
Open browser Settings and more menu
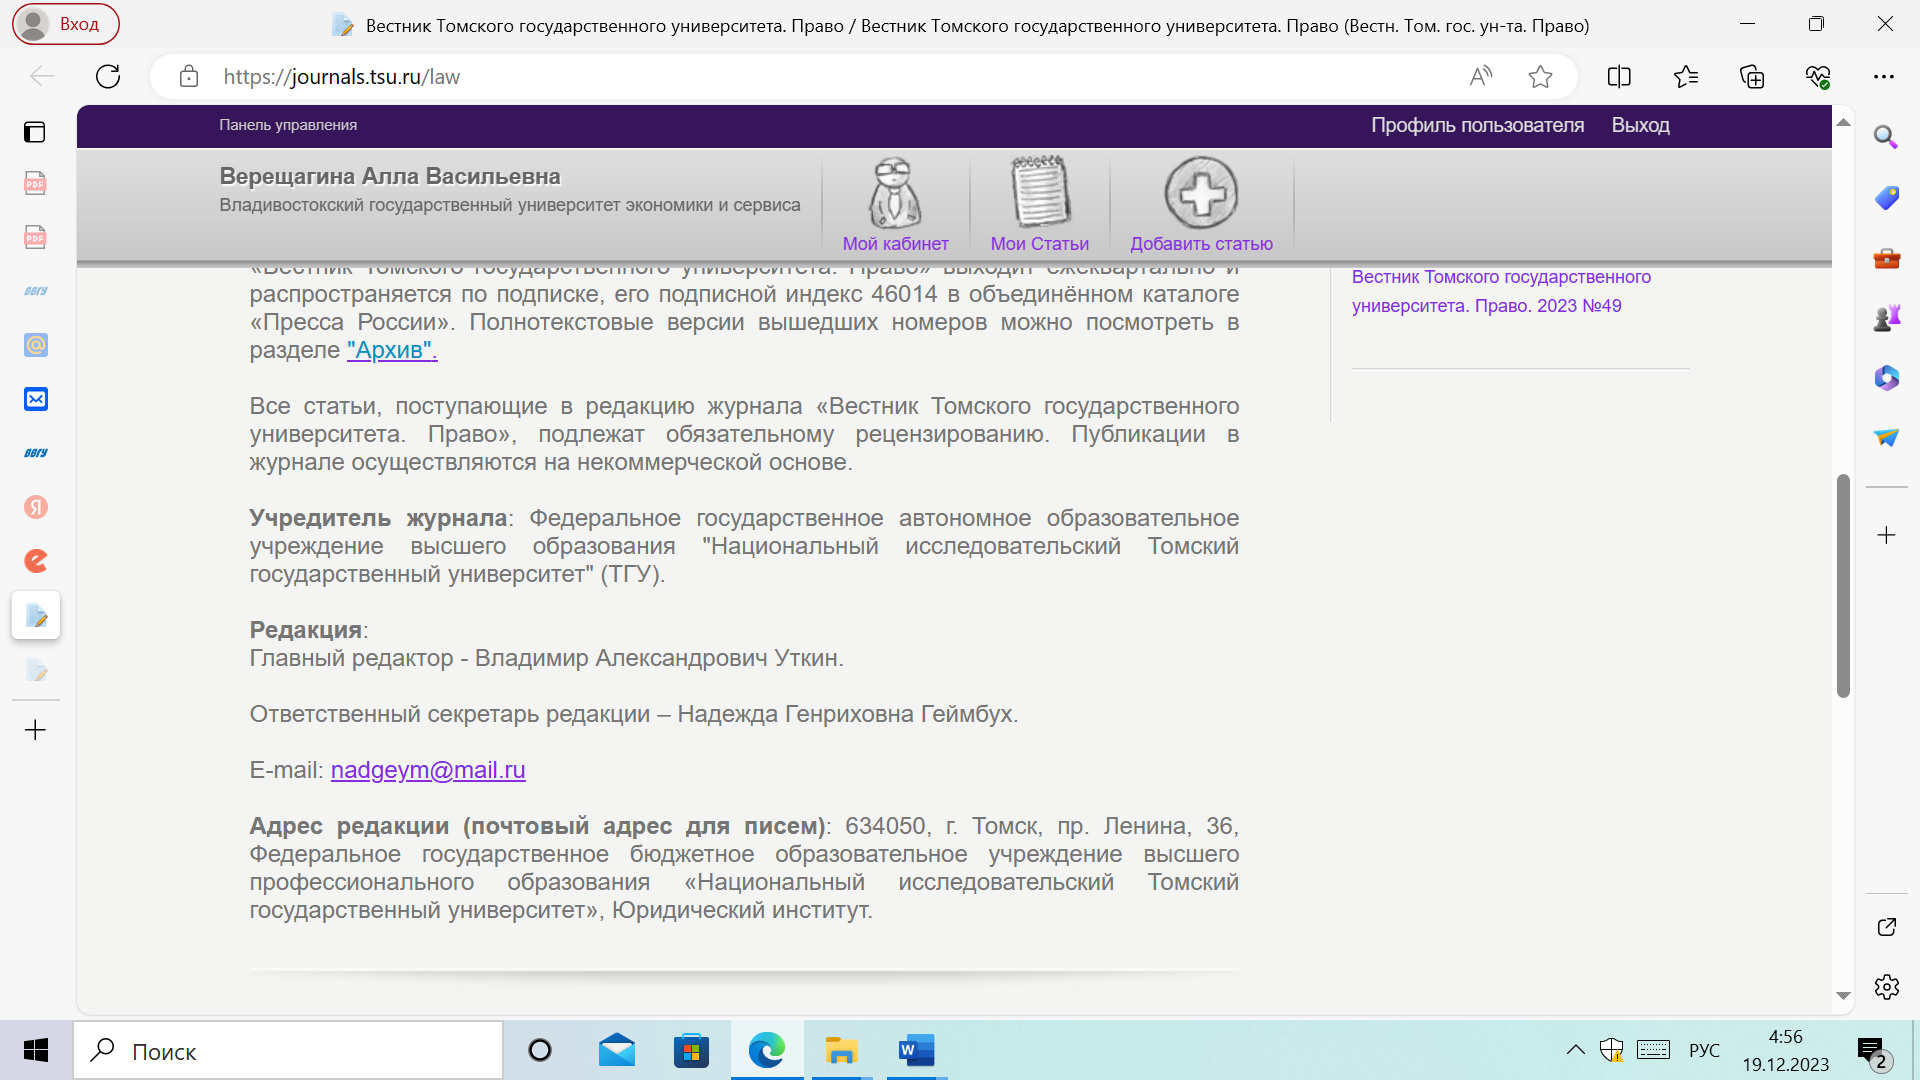pos(1884,77)
